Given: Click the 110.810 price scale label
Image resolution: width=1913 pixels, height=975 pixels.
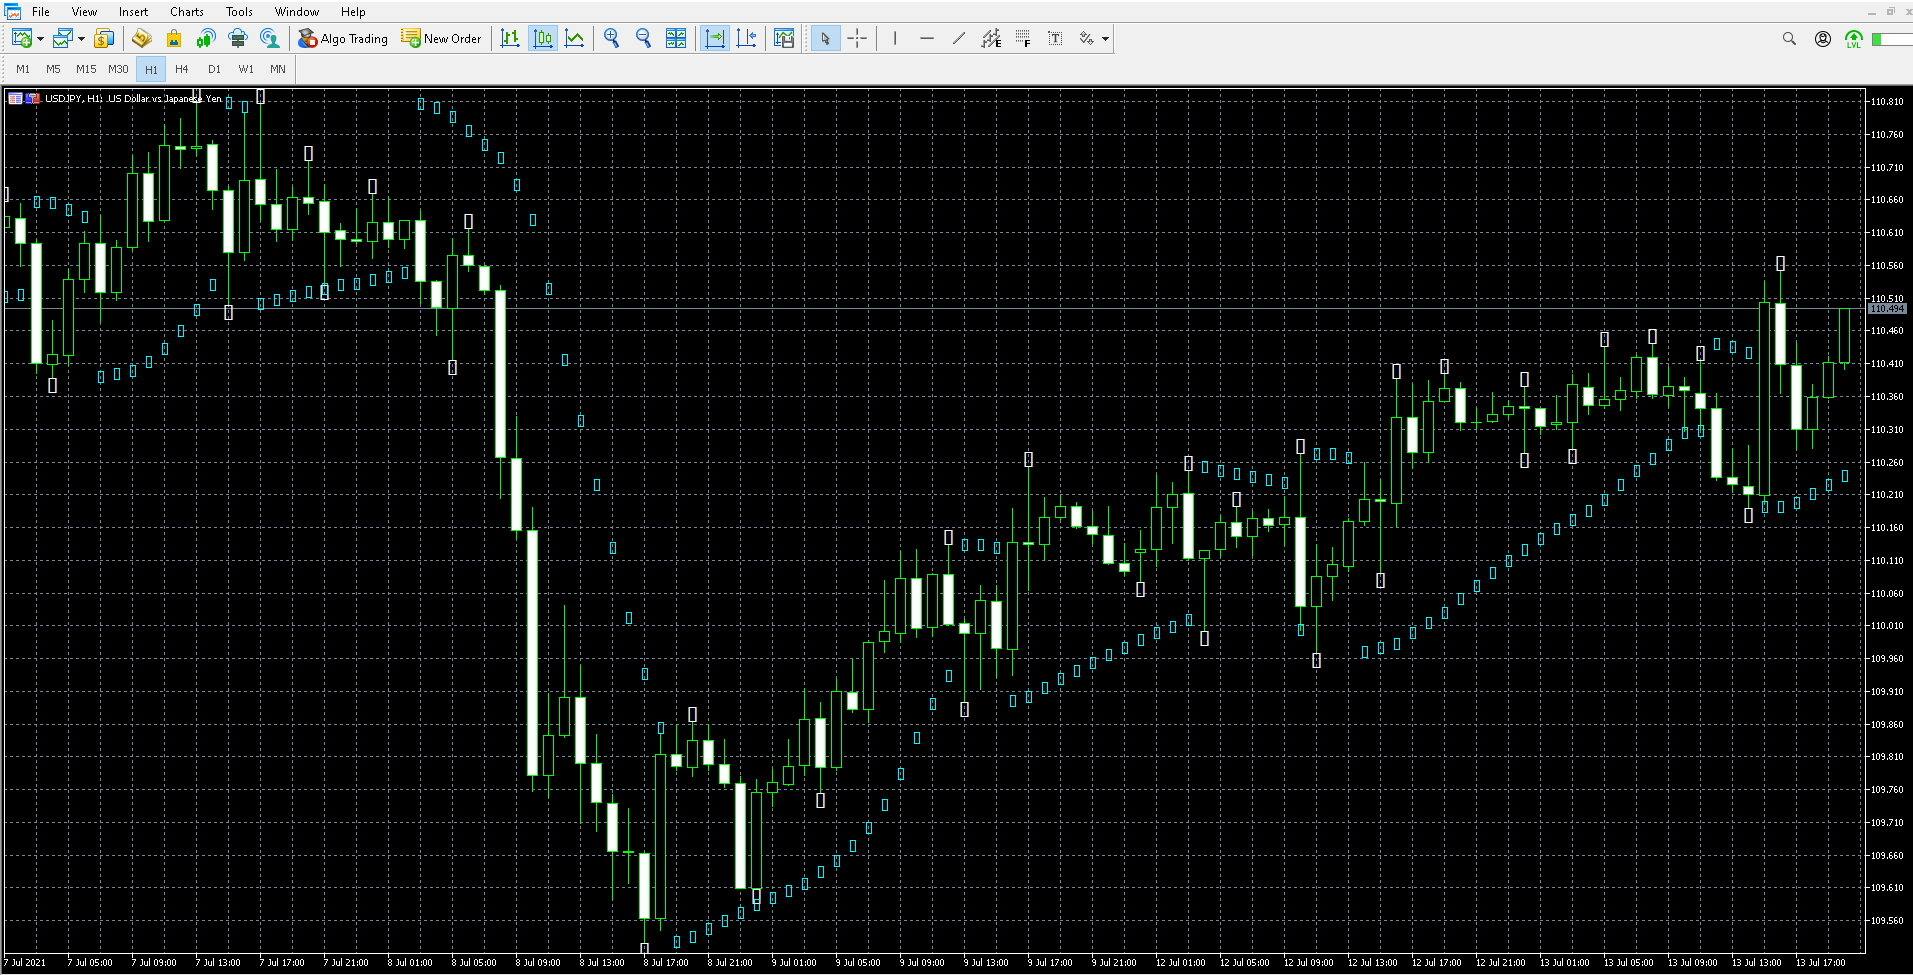Looking at the screenshot, I should 1888,102.
